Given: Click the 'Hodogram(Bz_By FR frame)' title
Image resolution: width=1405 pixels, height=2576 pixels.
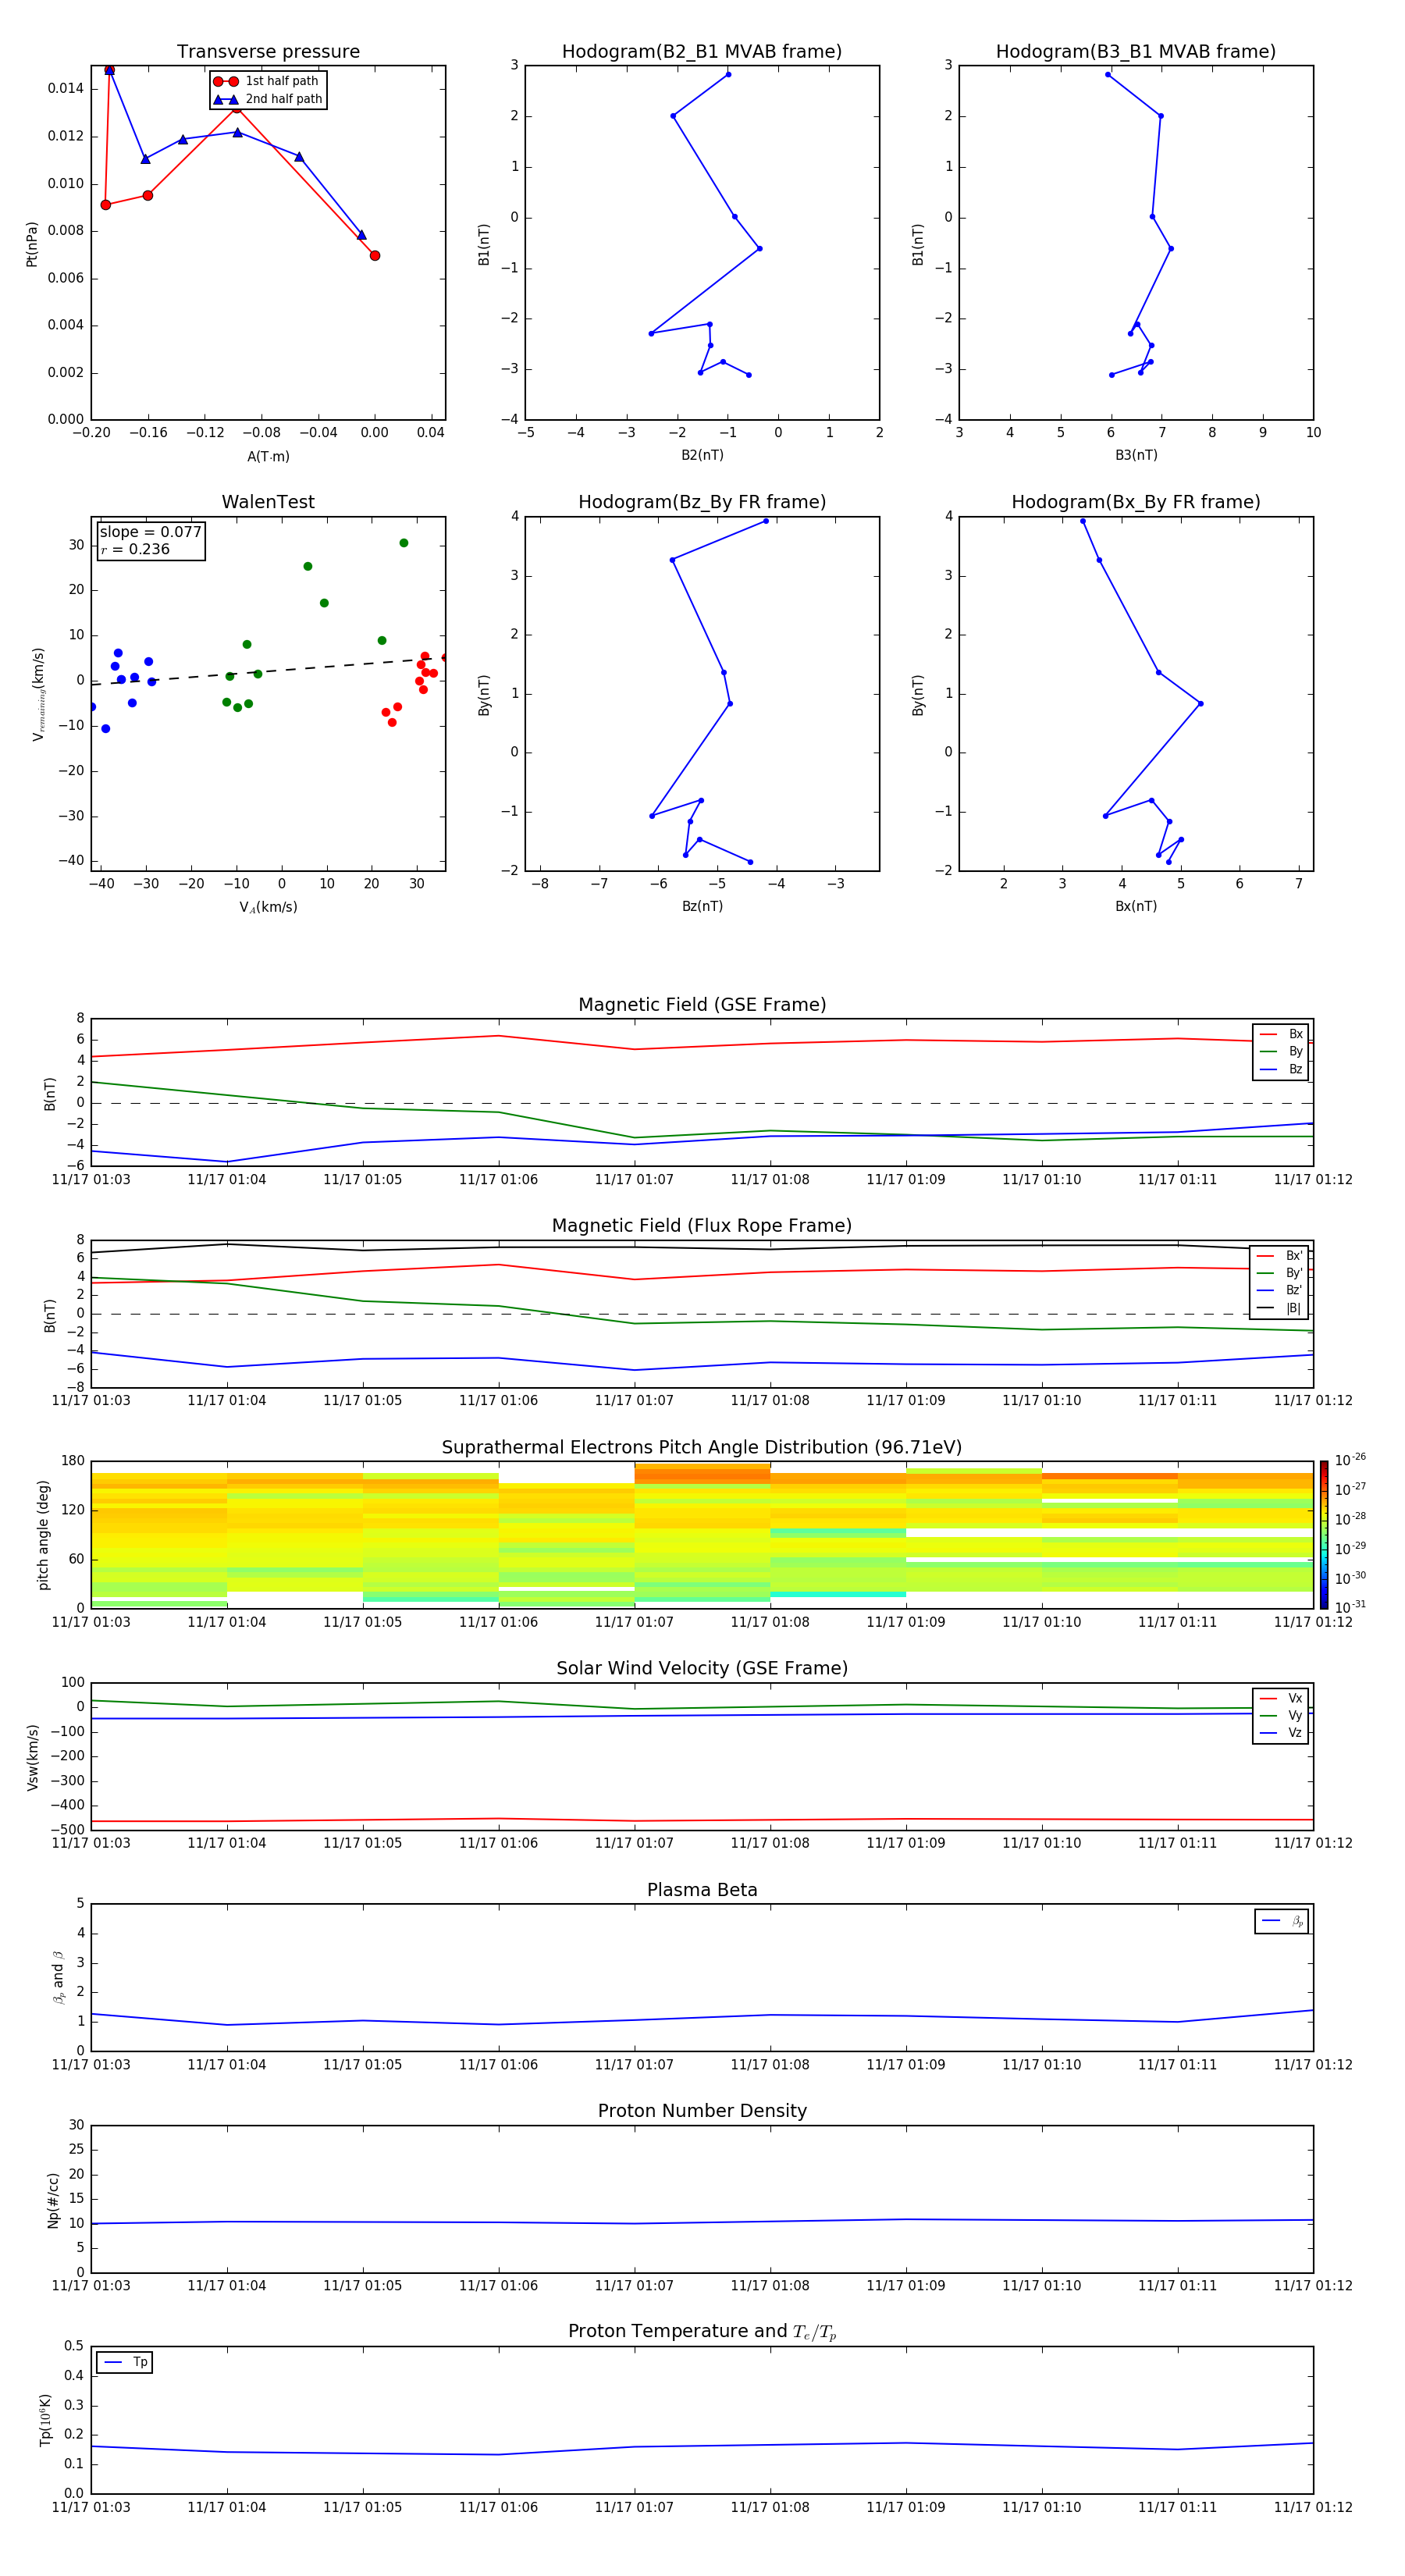Looking at the screenshot, I should 702,502.
